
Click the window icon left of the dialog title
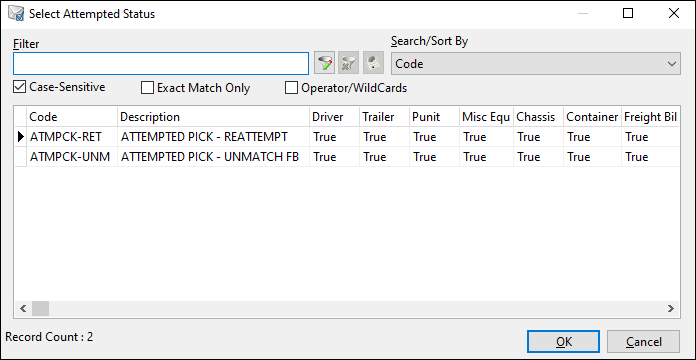click(16, 14)
